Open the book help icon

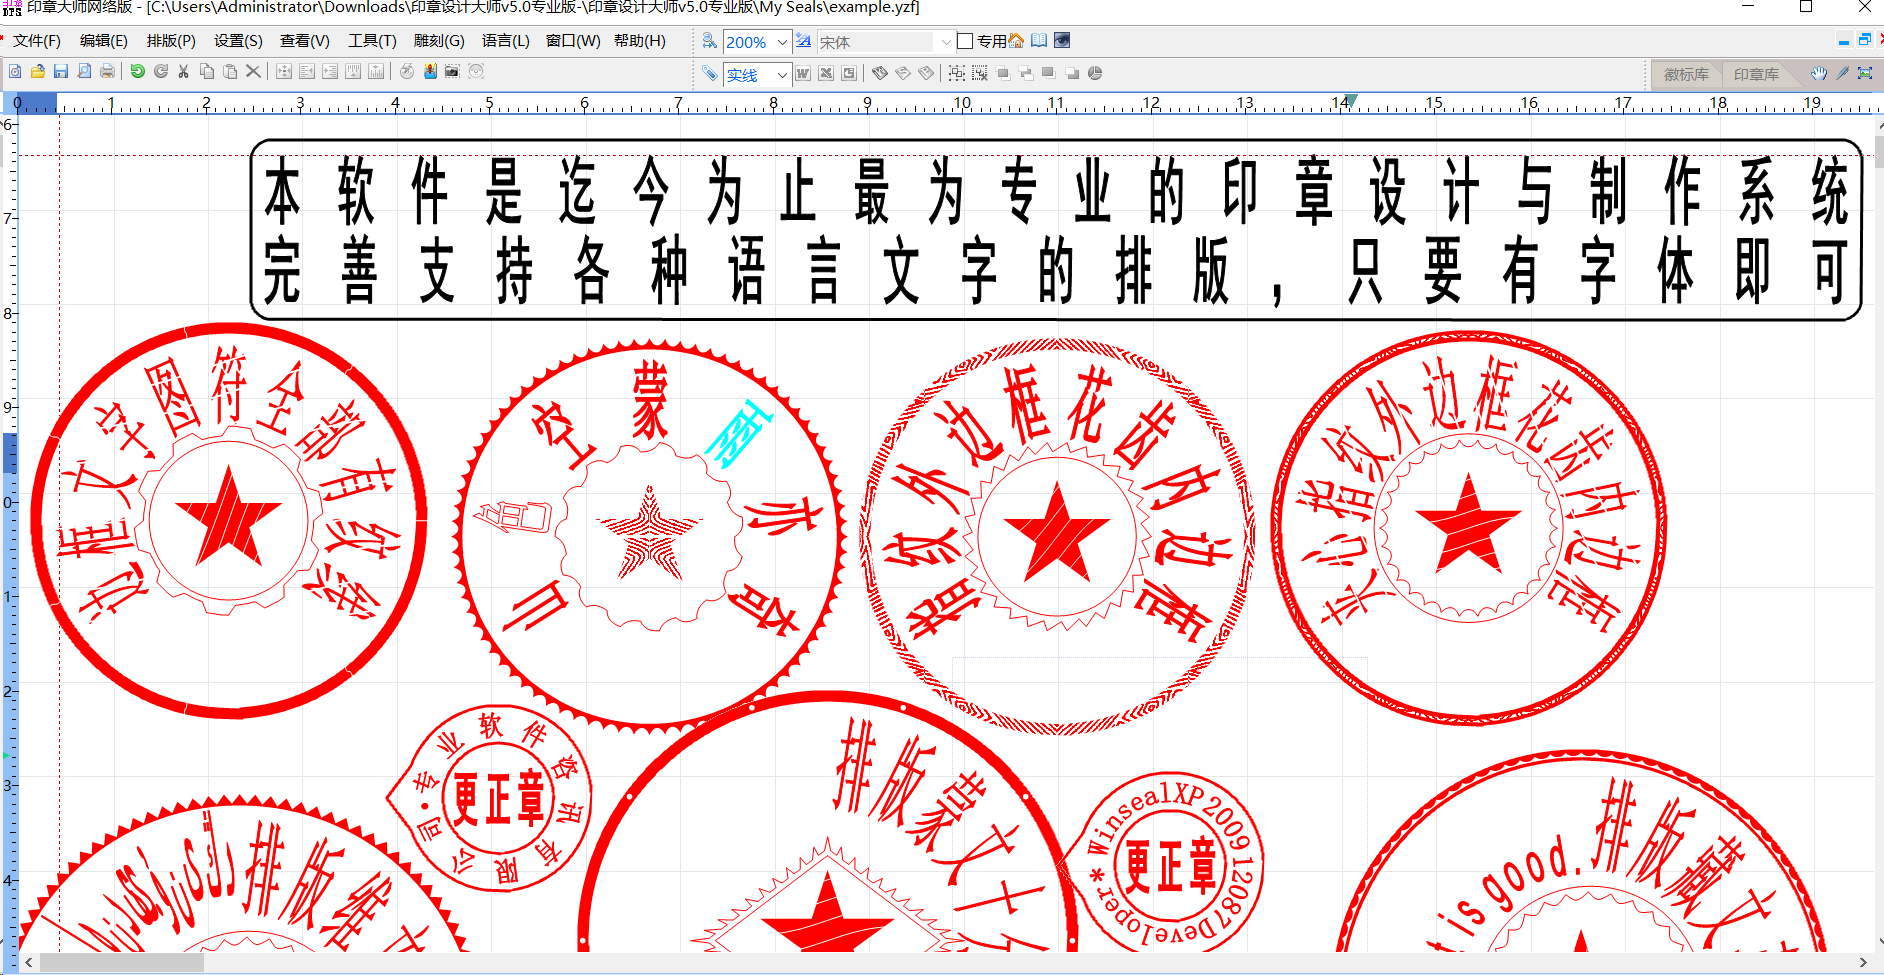(x=1039, y=41)
